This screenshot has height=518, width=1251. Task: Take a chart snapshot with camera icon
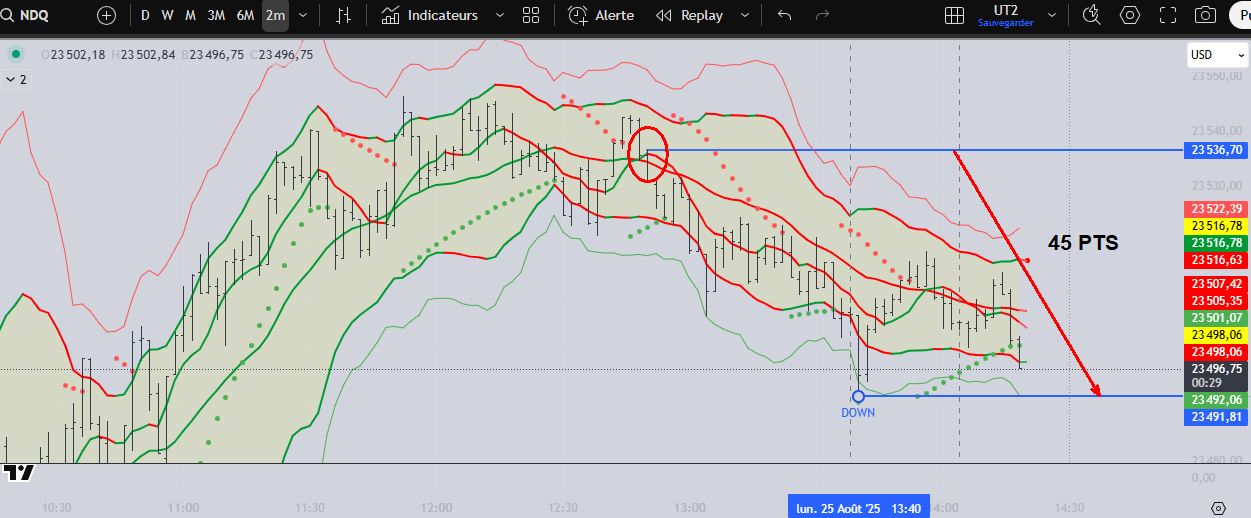[1206, 15]
